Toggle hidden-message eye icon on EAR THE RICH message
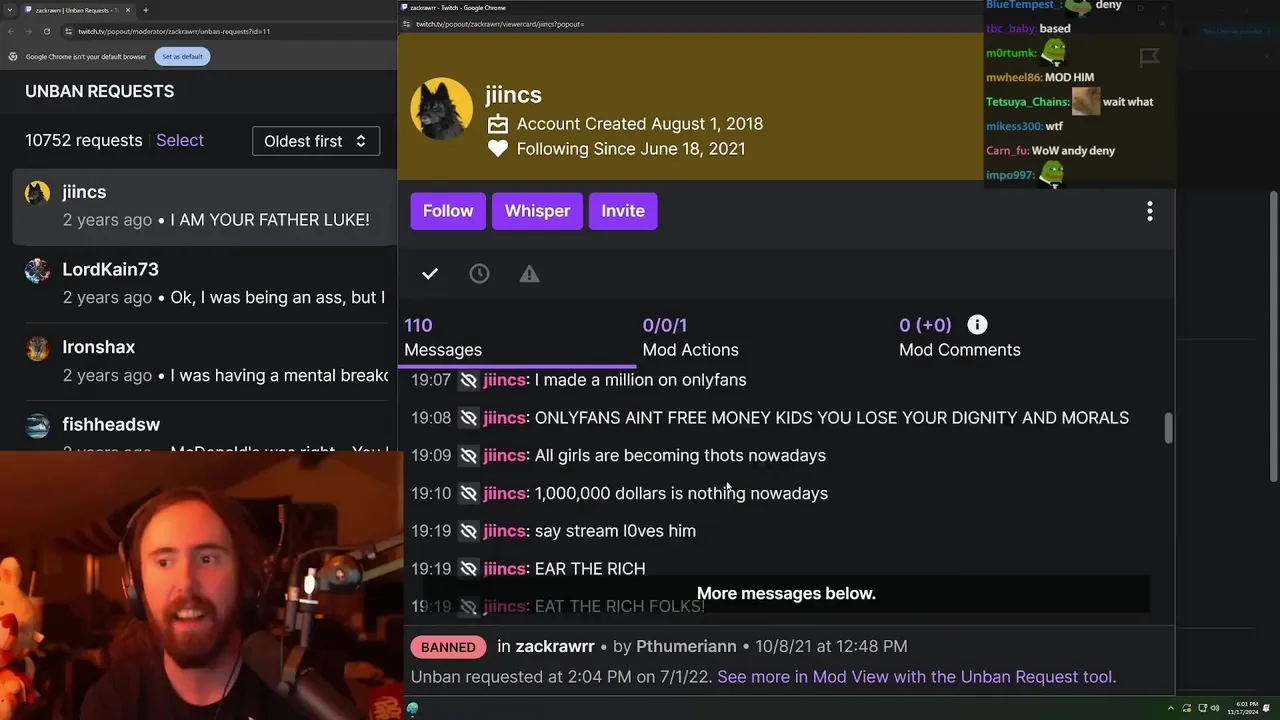 click(x=468, y=569)
